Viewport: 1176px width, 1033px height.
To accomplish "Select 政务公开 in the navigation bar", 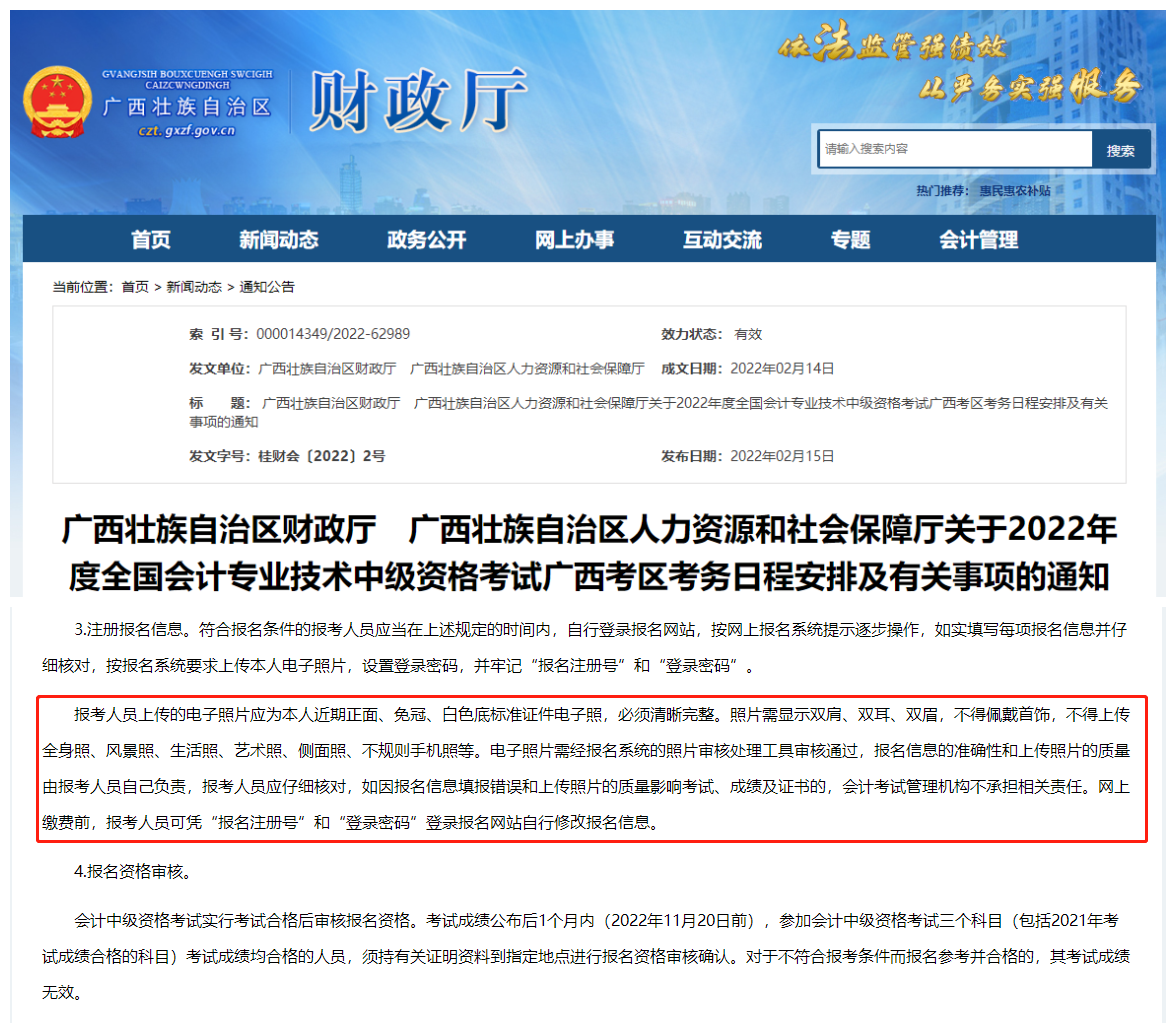I will coord(426,240).
